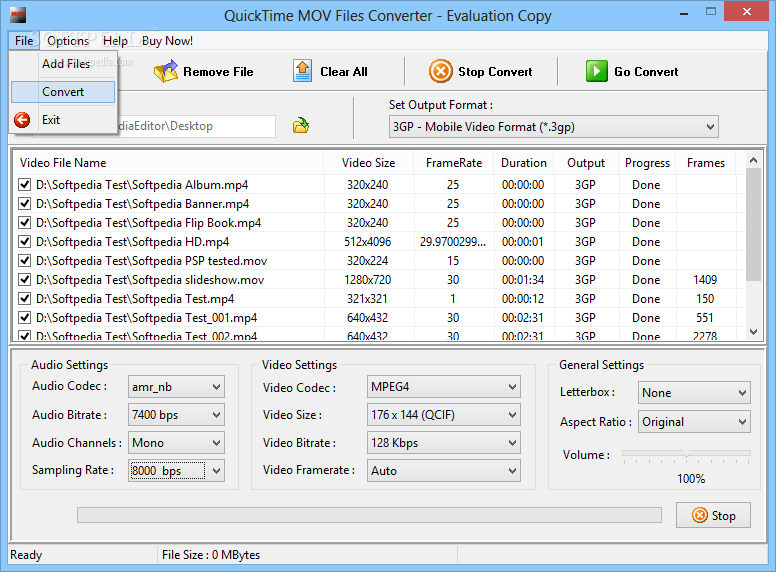The height and width of the screenshot is (572, 776).
Task: Open the Audio Channels dropdown
Action: (176, 442)
